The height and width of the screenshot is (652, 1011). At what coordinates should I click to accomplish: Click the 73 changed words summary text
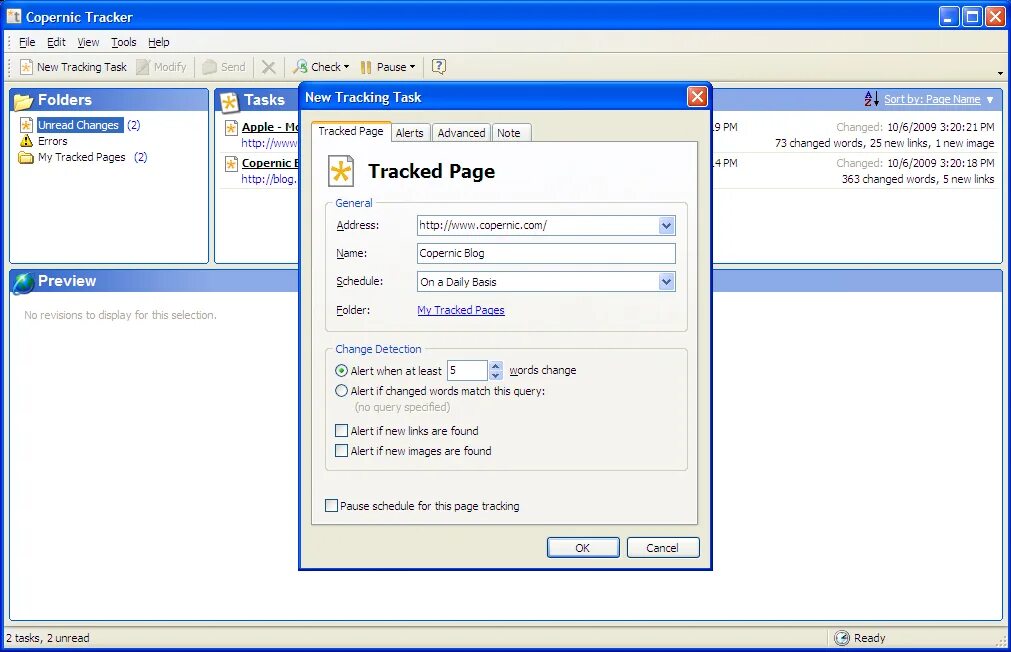pyautogui.click(x=884, y=143)
